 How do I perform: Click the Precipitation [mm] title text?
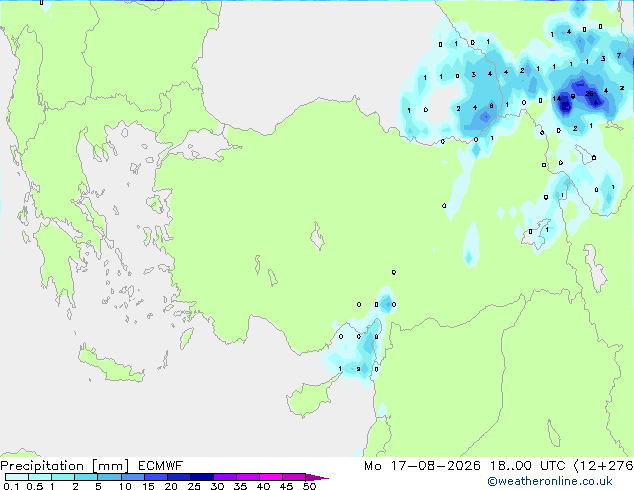click(65, 466)
